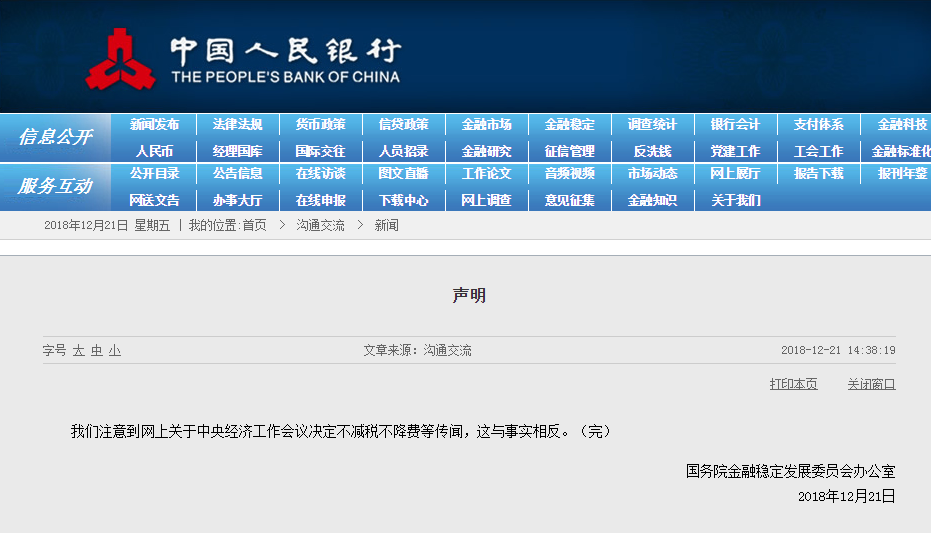Set the font size to 小
The height and width of the screenshot is (533, 931).
coord(115,351)
